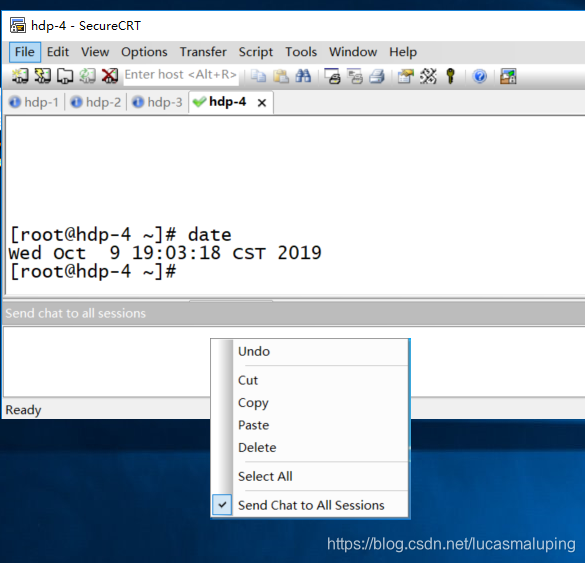This screenshot has height=563, width=585.
Task: Choose Paste in context menu
Action: click(310, 425)
